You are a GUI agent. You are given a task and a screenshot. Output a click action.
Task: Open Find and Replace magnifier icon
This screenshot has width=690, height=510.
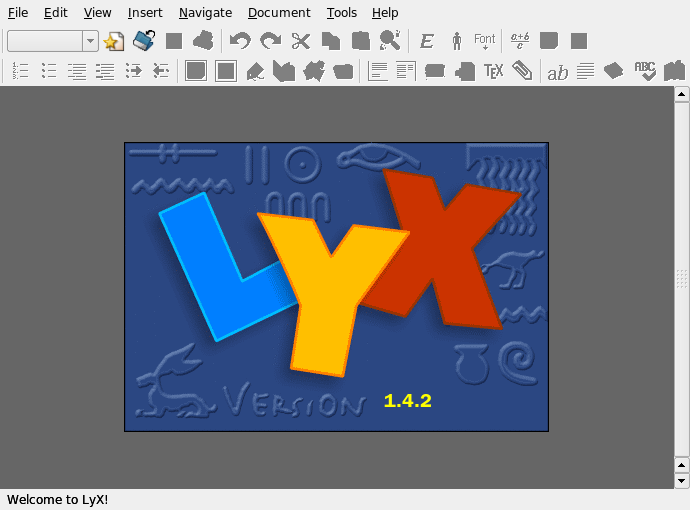[390, 40]
